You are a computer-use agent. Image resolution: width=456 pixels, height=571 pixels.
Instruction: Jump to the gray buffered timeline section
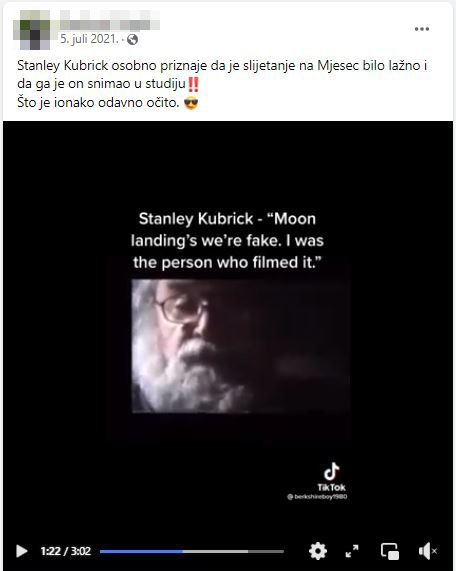click(x=215, y=551)
